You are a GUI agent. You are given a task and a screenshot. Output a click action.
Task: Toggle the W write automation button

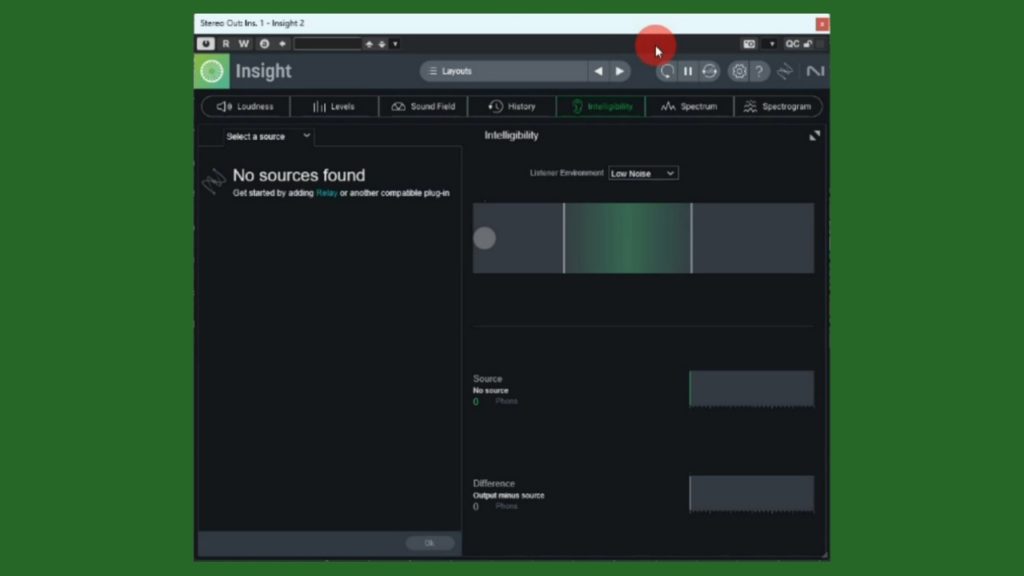[x=244, y=44]
